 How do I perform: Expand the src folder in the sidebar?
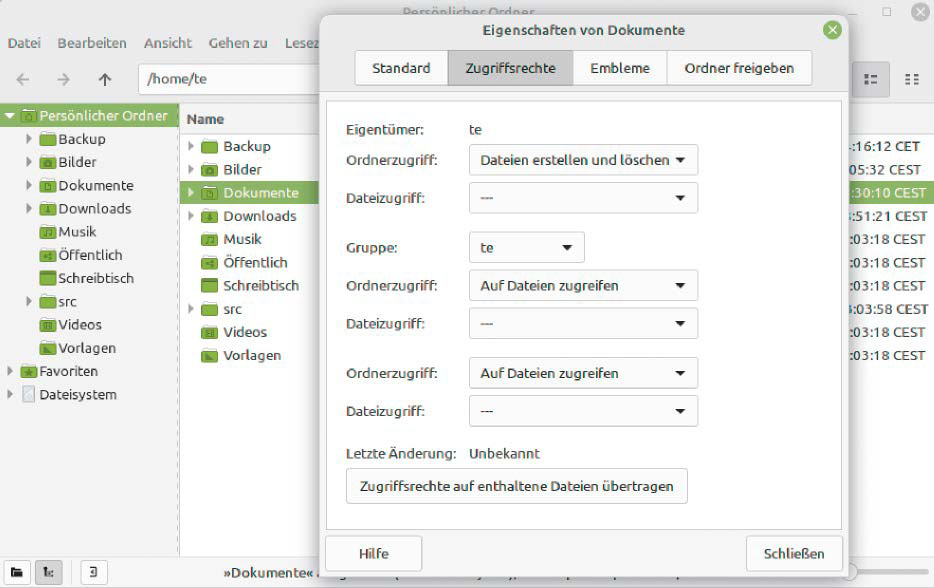pyautogui.click(x=28, y=301)
